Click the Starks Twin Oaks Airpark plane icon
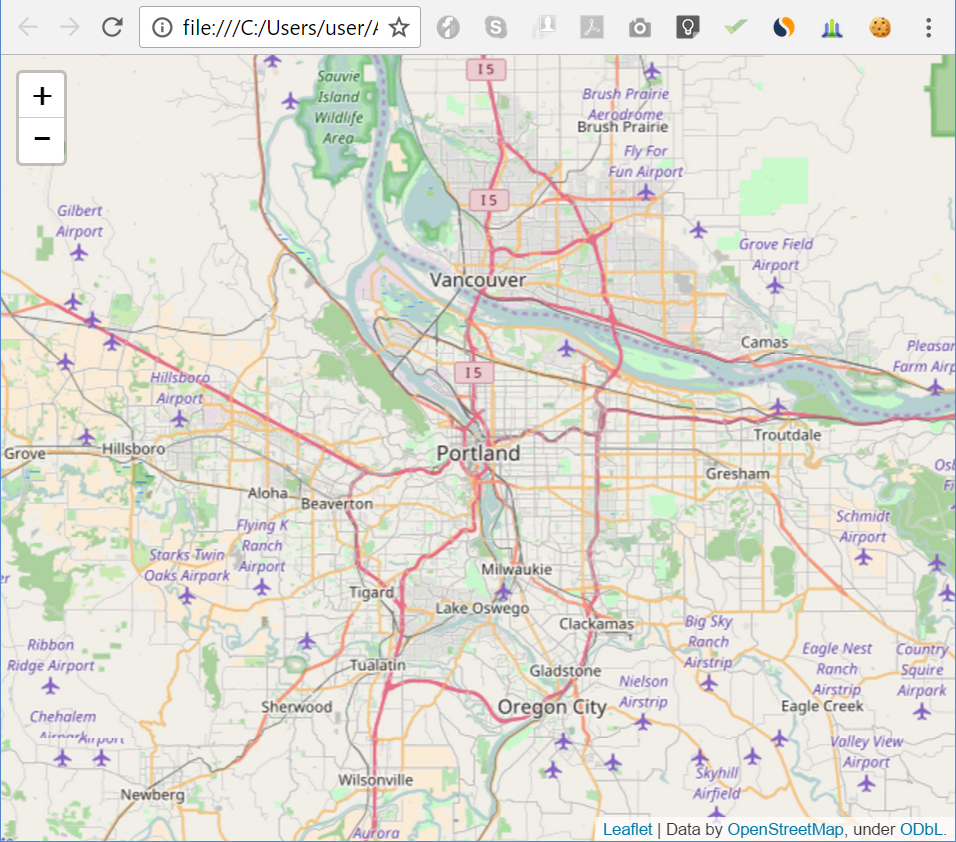The image size is (956, 842). pos(187,595)
